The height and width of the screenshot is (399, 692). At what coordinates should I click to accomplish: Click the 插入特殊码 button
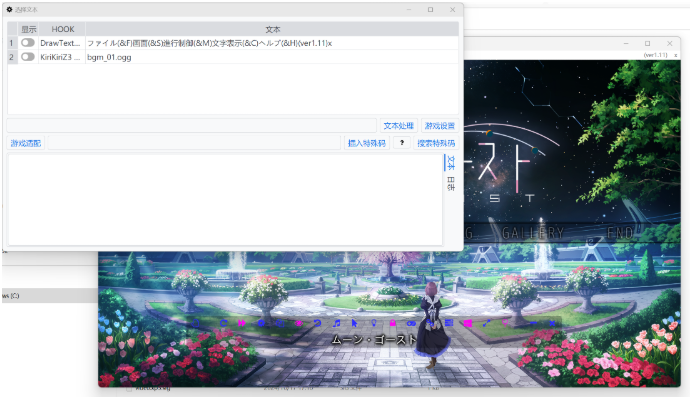coord(367,143)
